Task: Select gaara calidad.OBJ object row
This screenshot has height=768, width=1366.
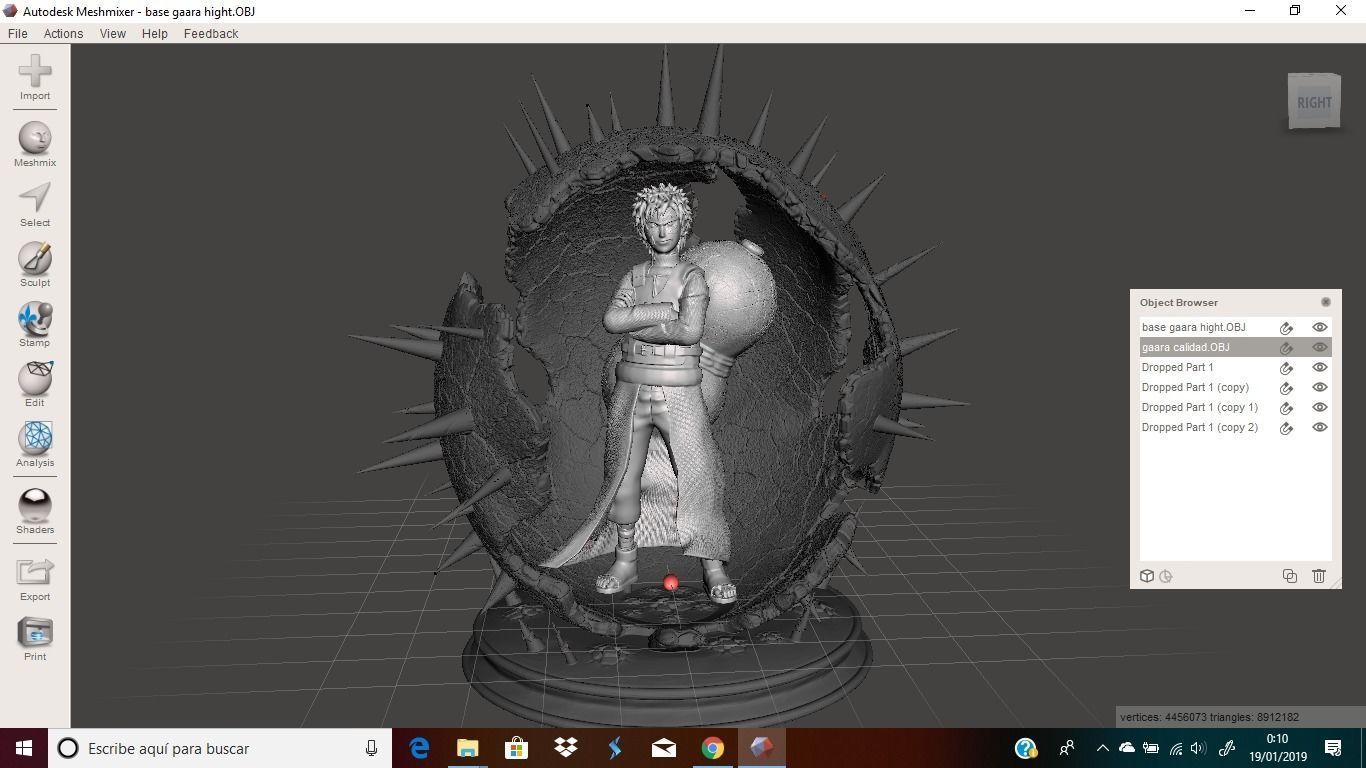Action: [1236, 347]
